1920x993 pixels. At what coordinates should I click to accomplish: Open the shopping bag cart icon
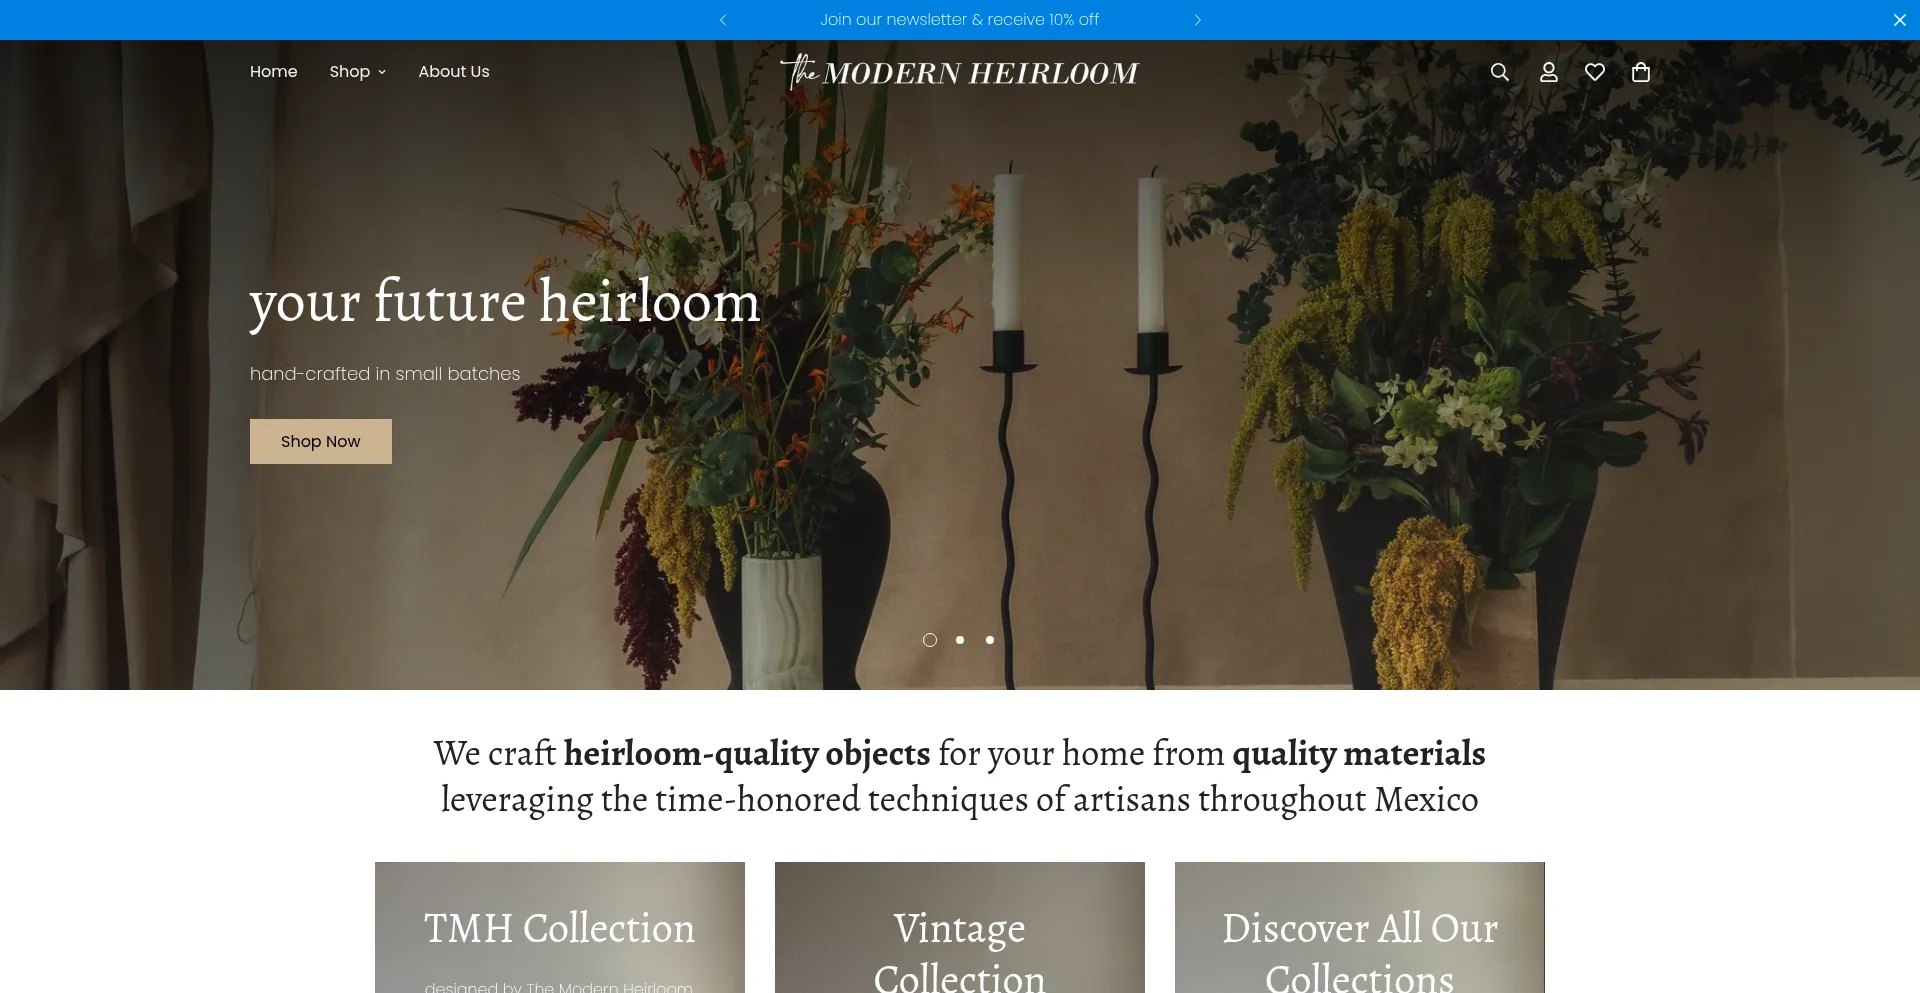(x=1641, y=72)
